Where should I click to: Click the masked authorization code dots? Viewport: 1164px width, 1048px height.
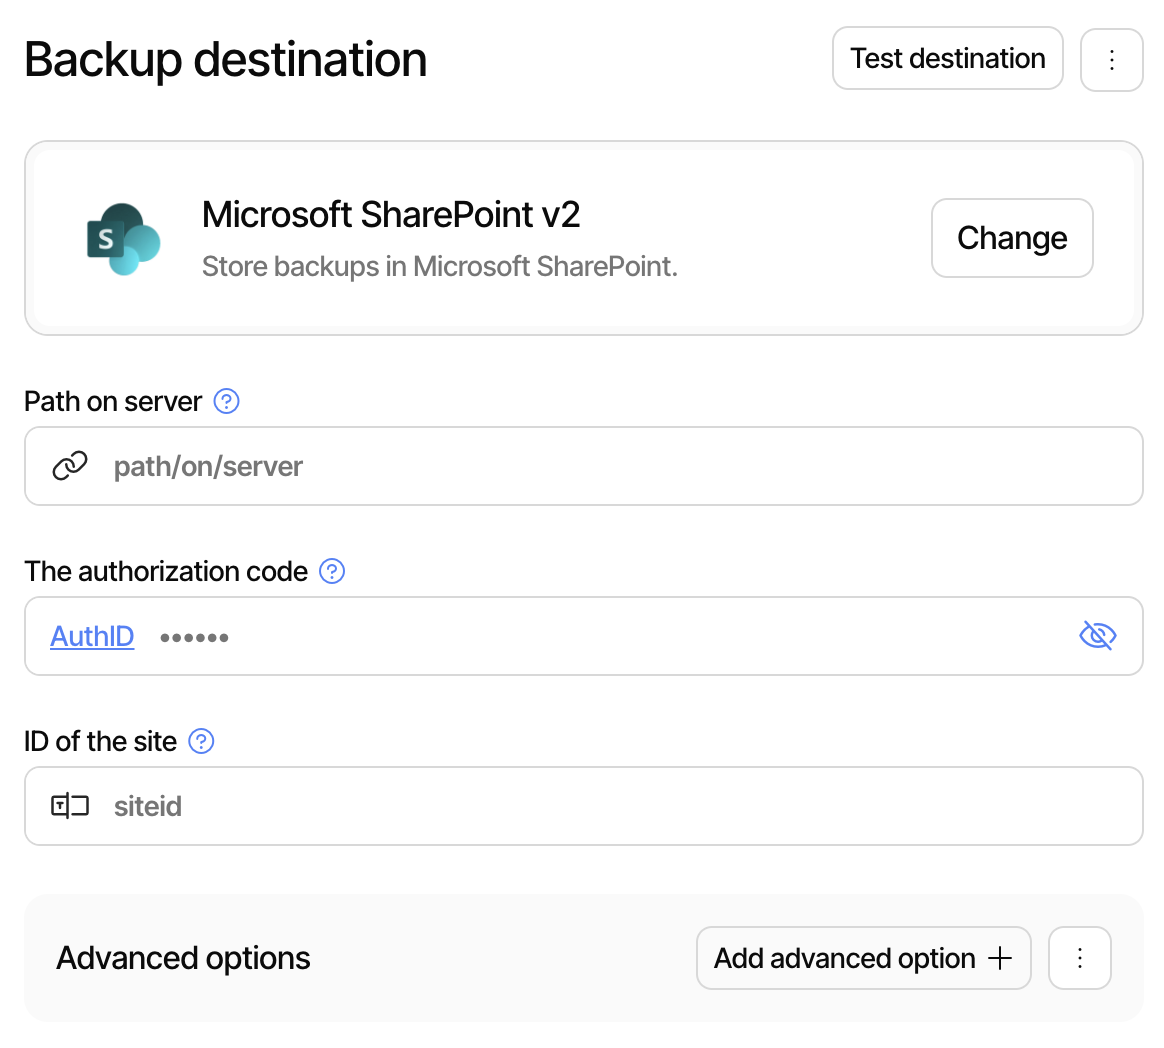tap(194, 636)
